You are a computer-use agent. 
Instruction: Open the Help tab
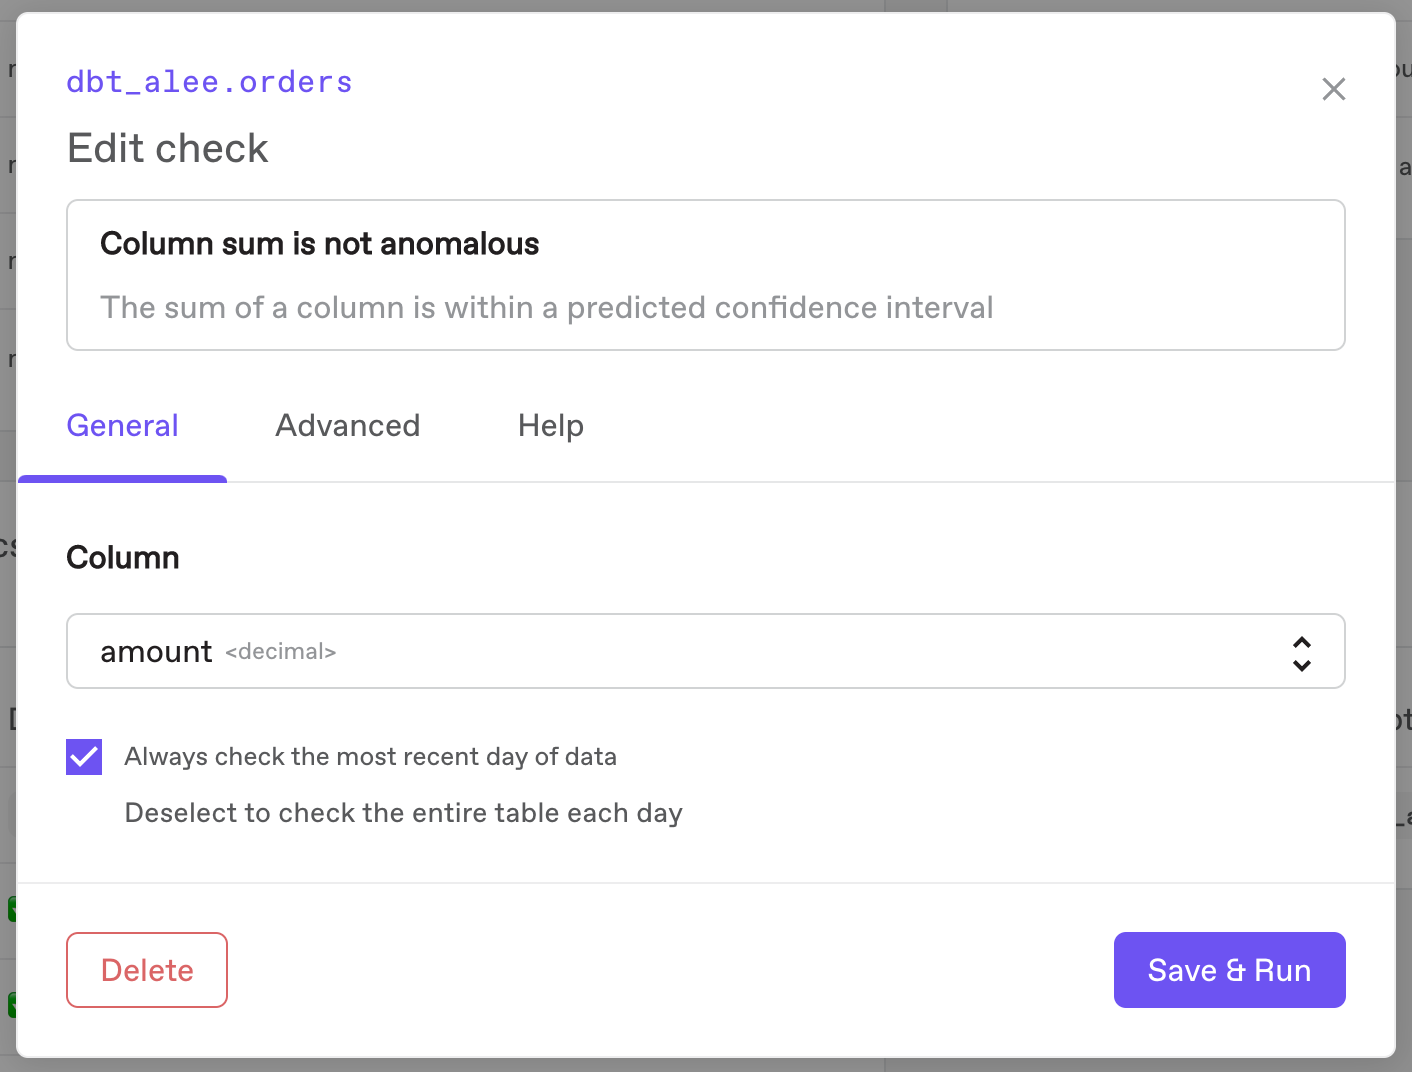(x=550, y=425)
